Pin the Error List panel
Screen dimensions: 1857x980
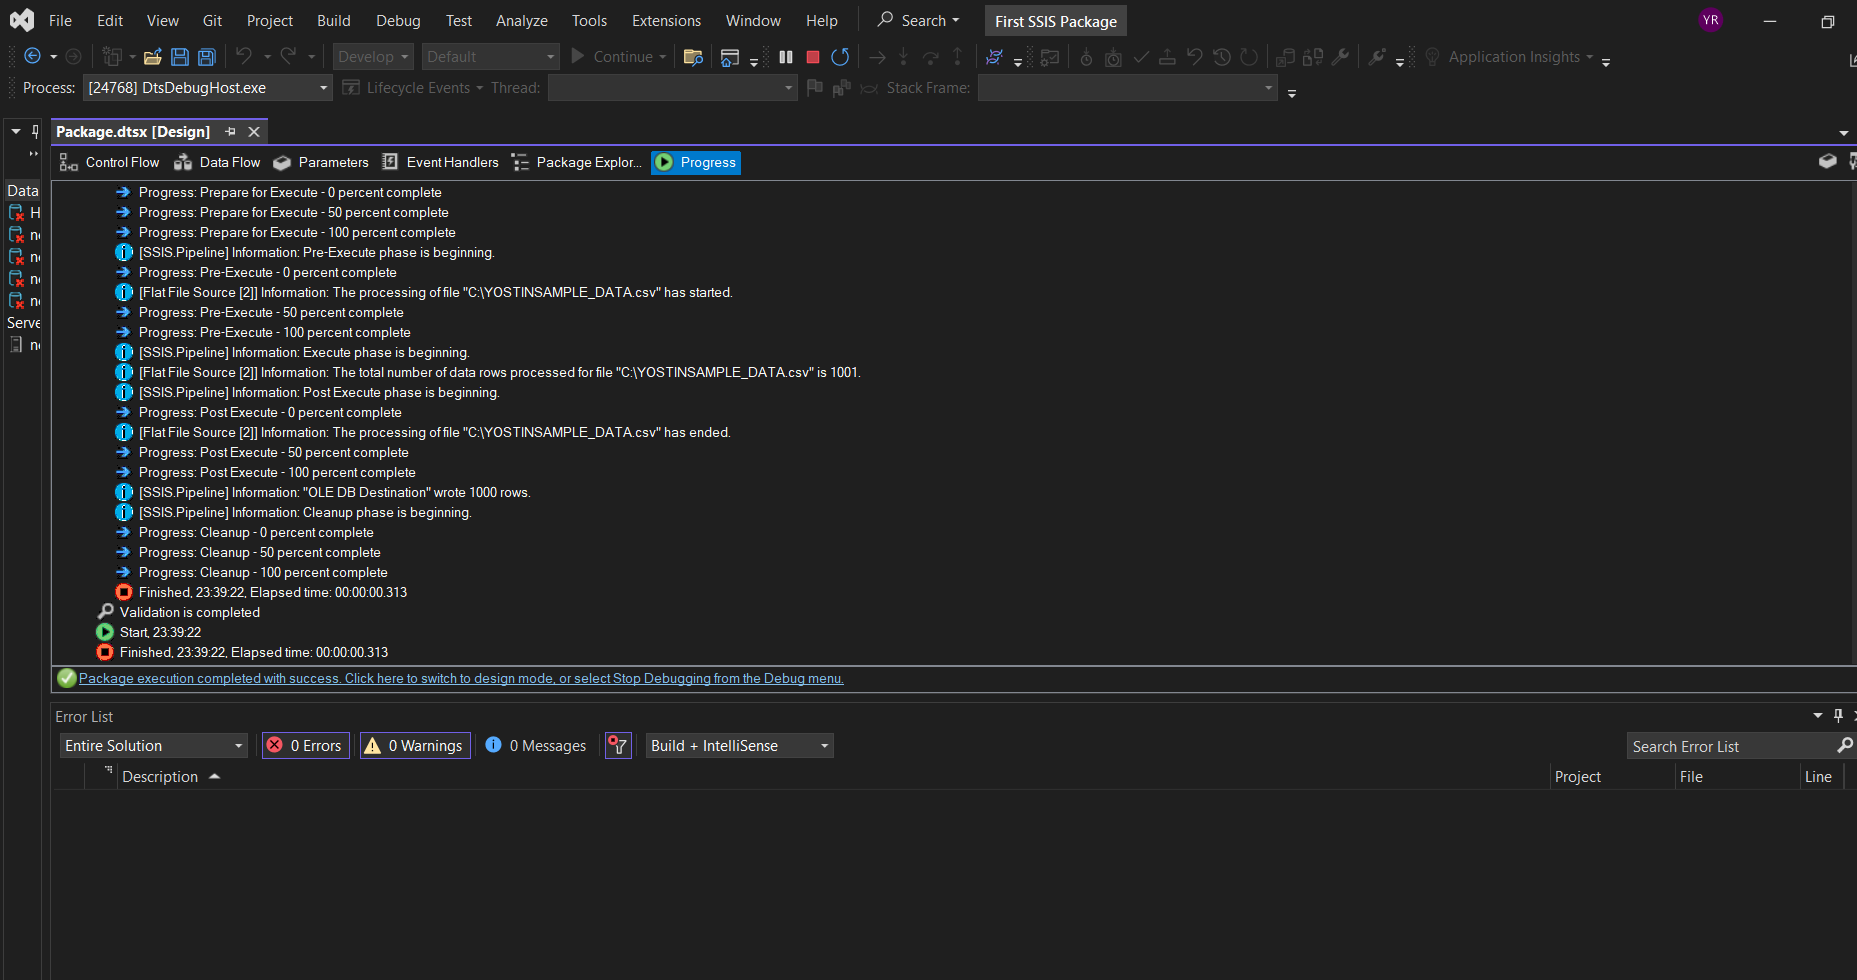coord(1838,716)
